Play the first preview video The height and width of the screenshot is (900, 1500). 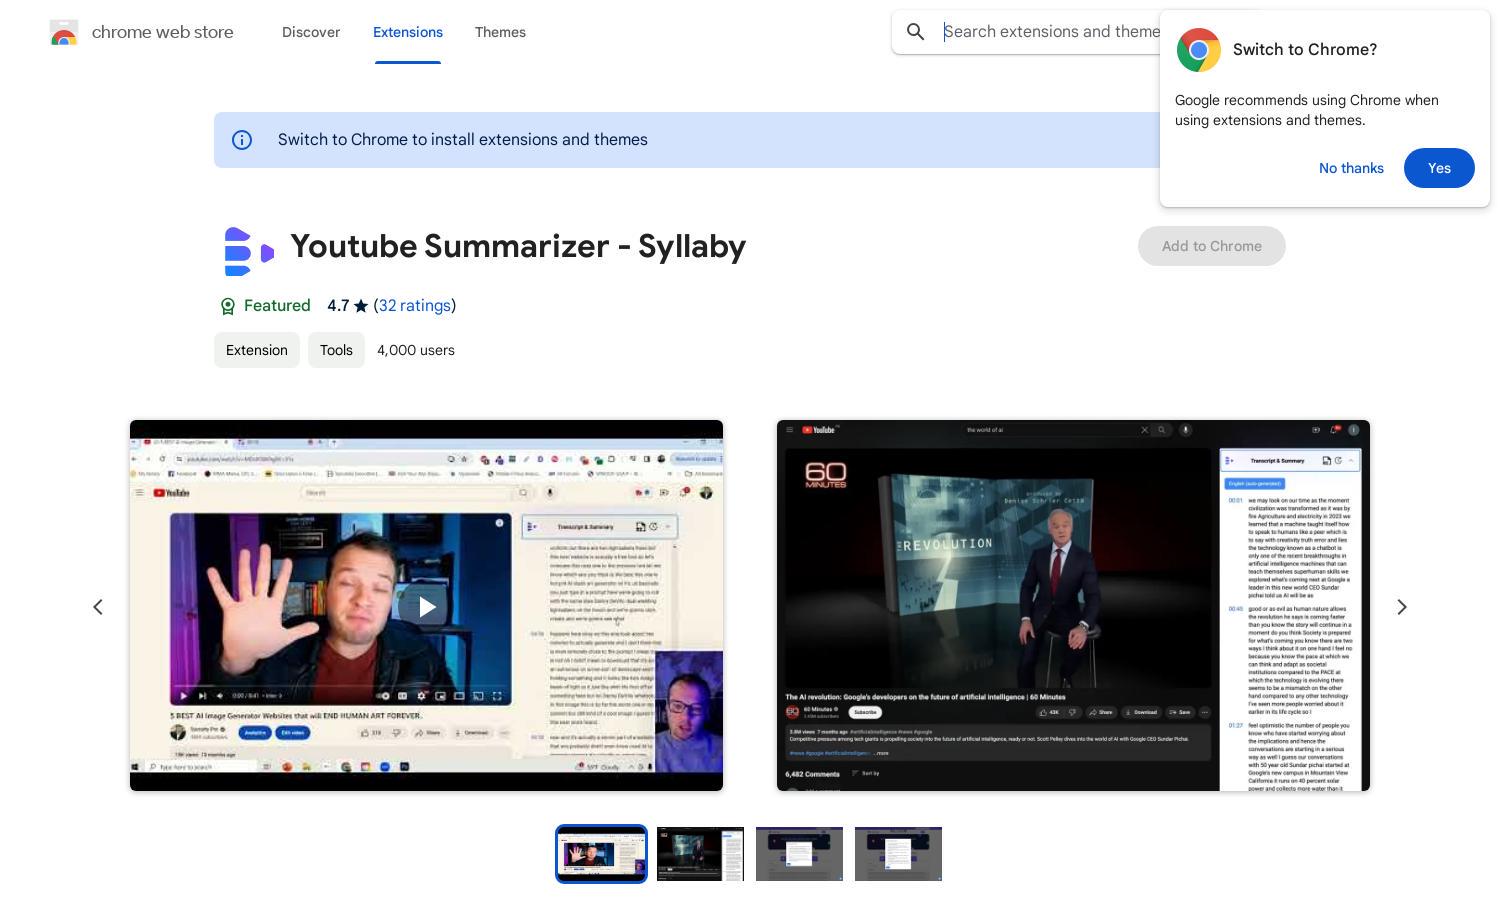(426, 606)
